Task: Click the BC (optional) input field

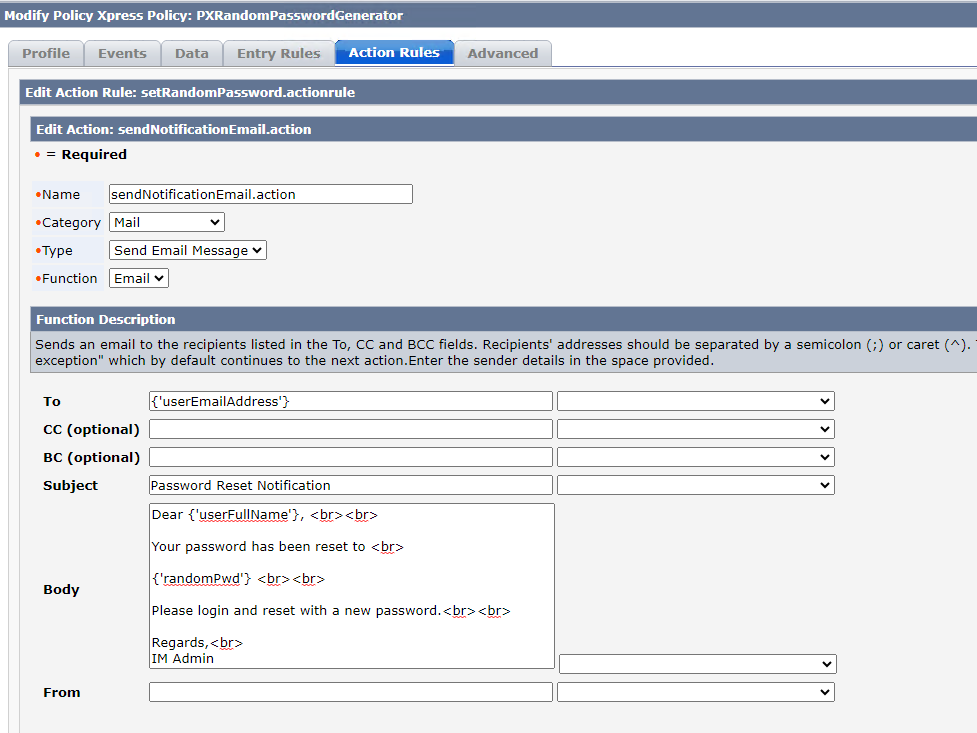Action: (x=351, y=458)
